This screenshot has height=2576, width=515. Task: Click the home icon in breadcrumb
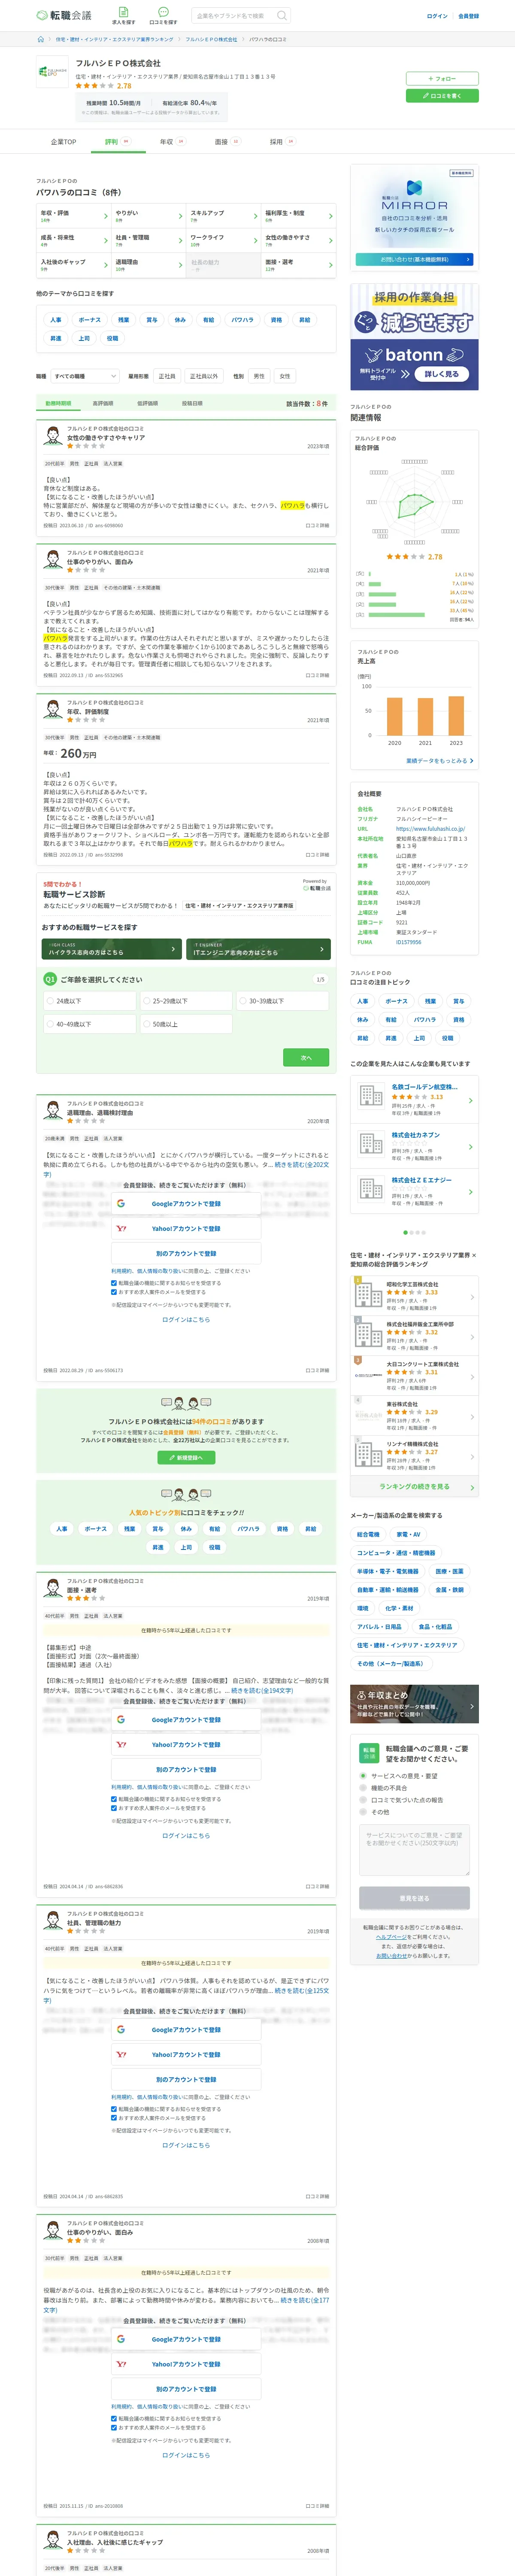pyautogui.click(x=41, y=39)
